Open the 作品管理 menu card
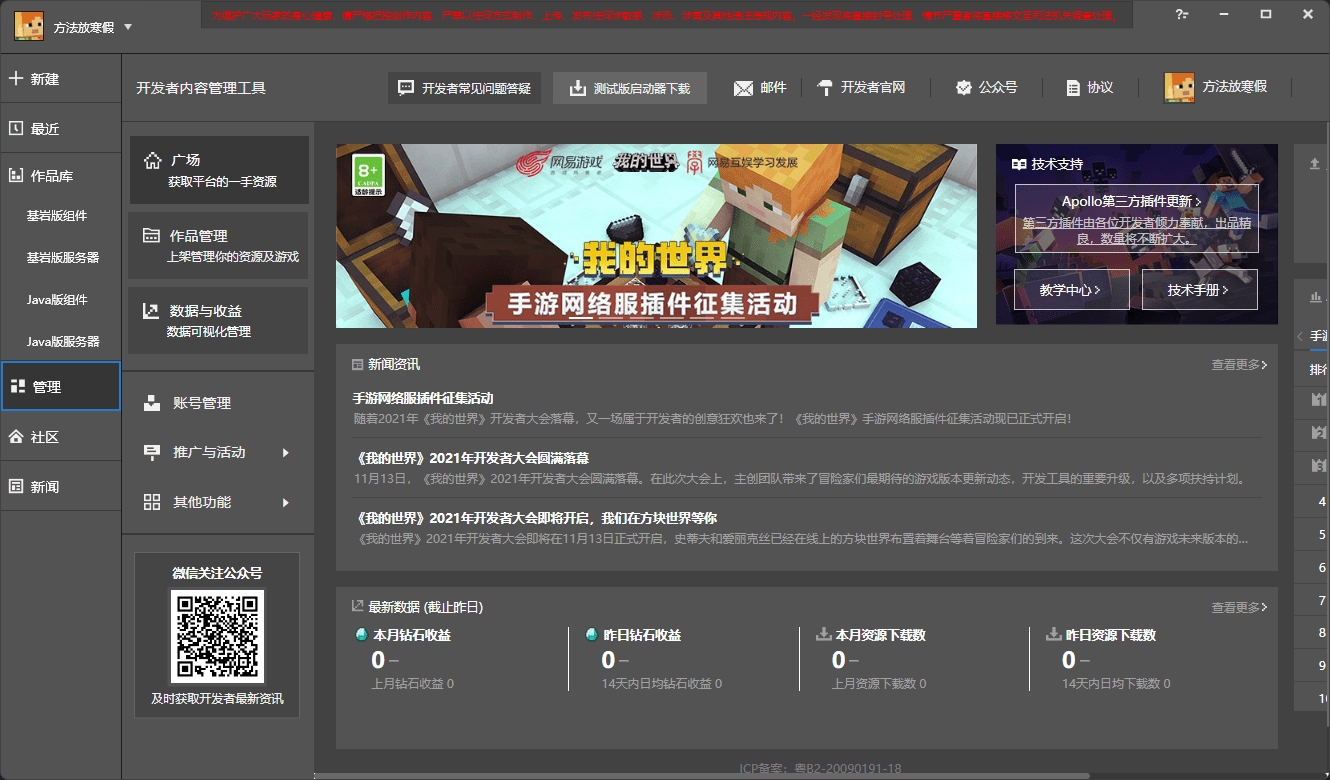1330x780 pixels. tap(219, 245)
